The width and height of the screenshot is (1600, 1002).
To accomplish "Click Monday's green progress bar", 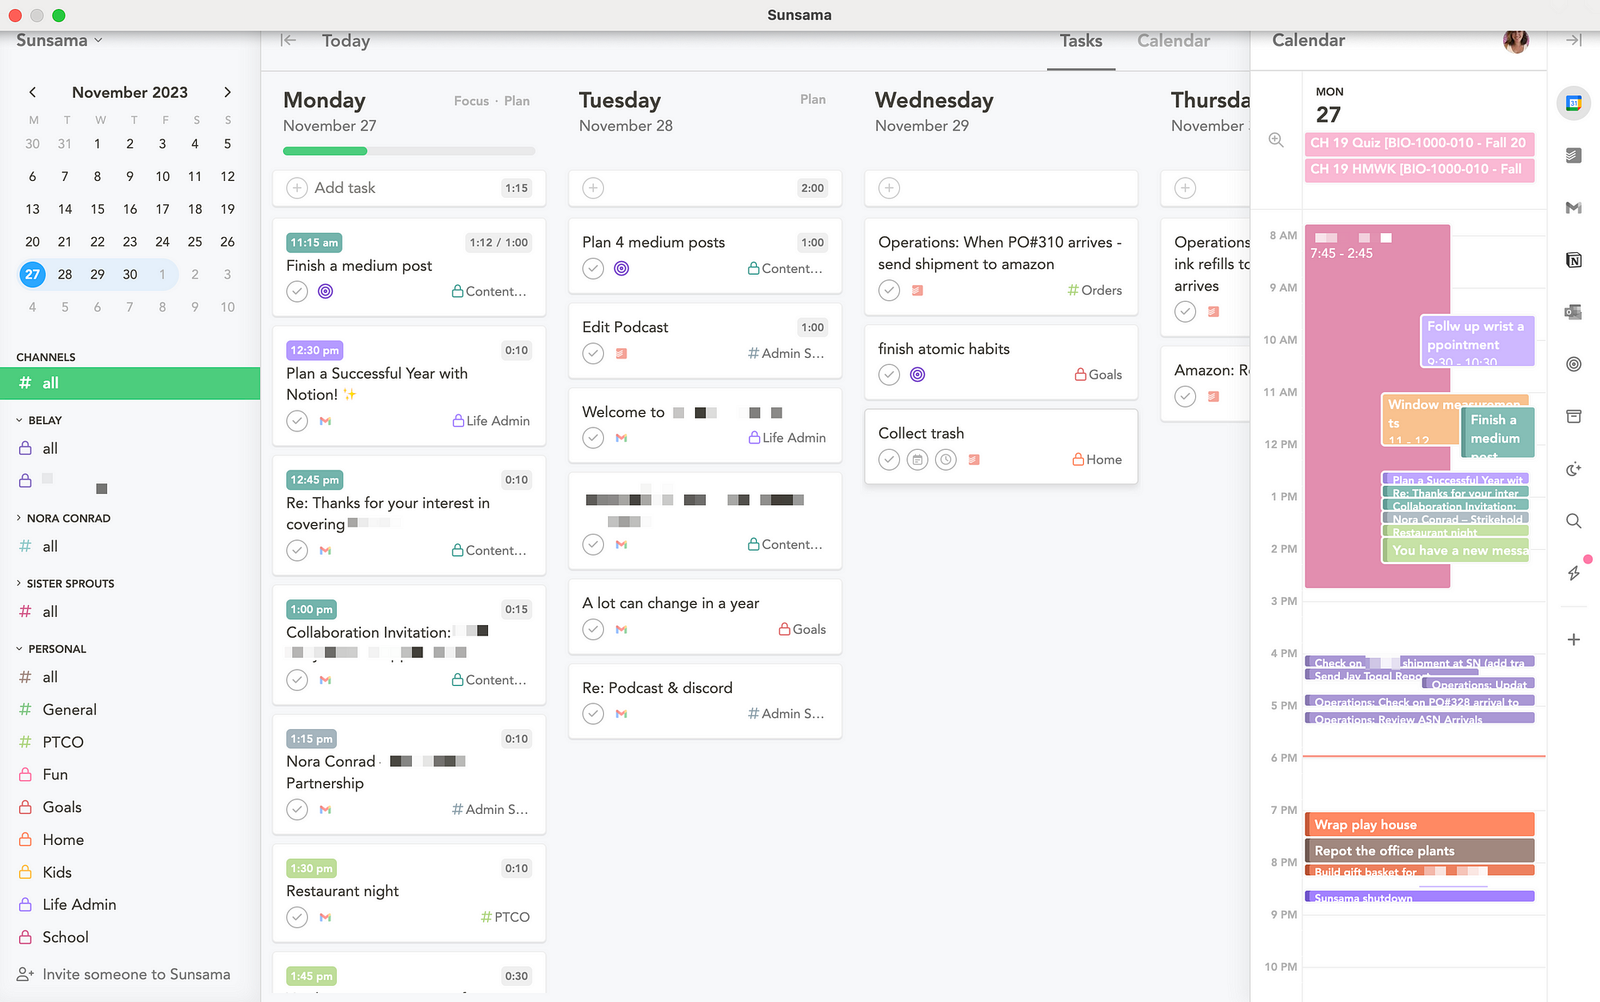I will (324, 151).
